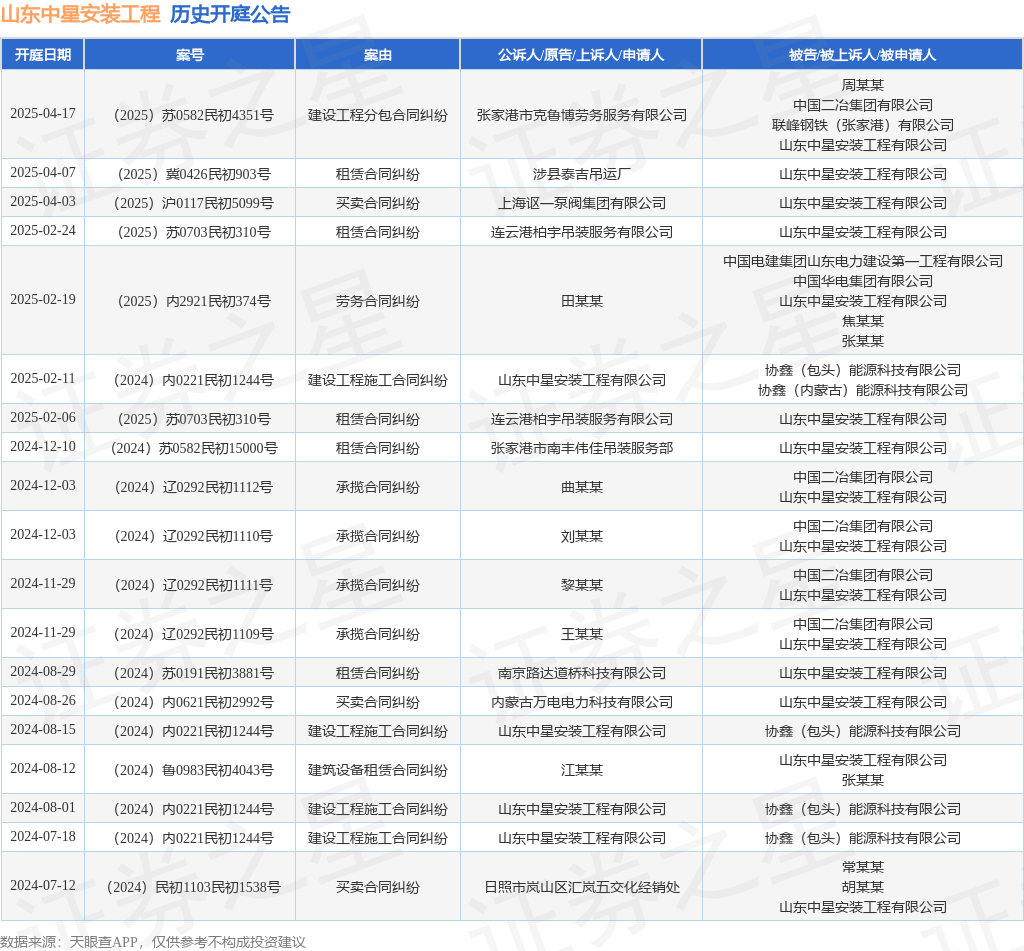Select the 被告/被上诉人/被申请人 column header
The height and width of the screenshot is (951, 1024).
(863, 55)
